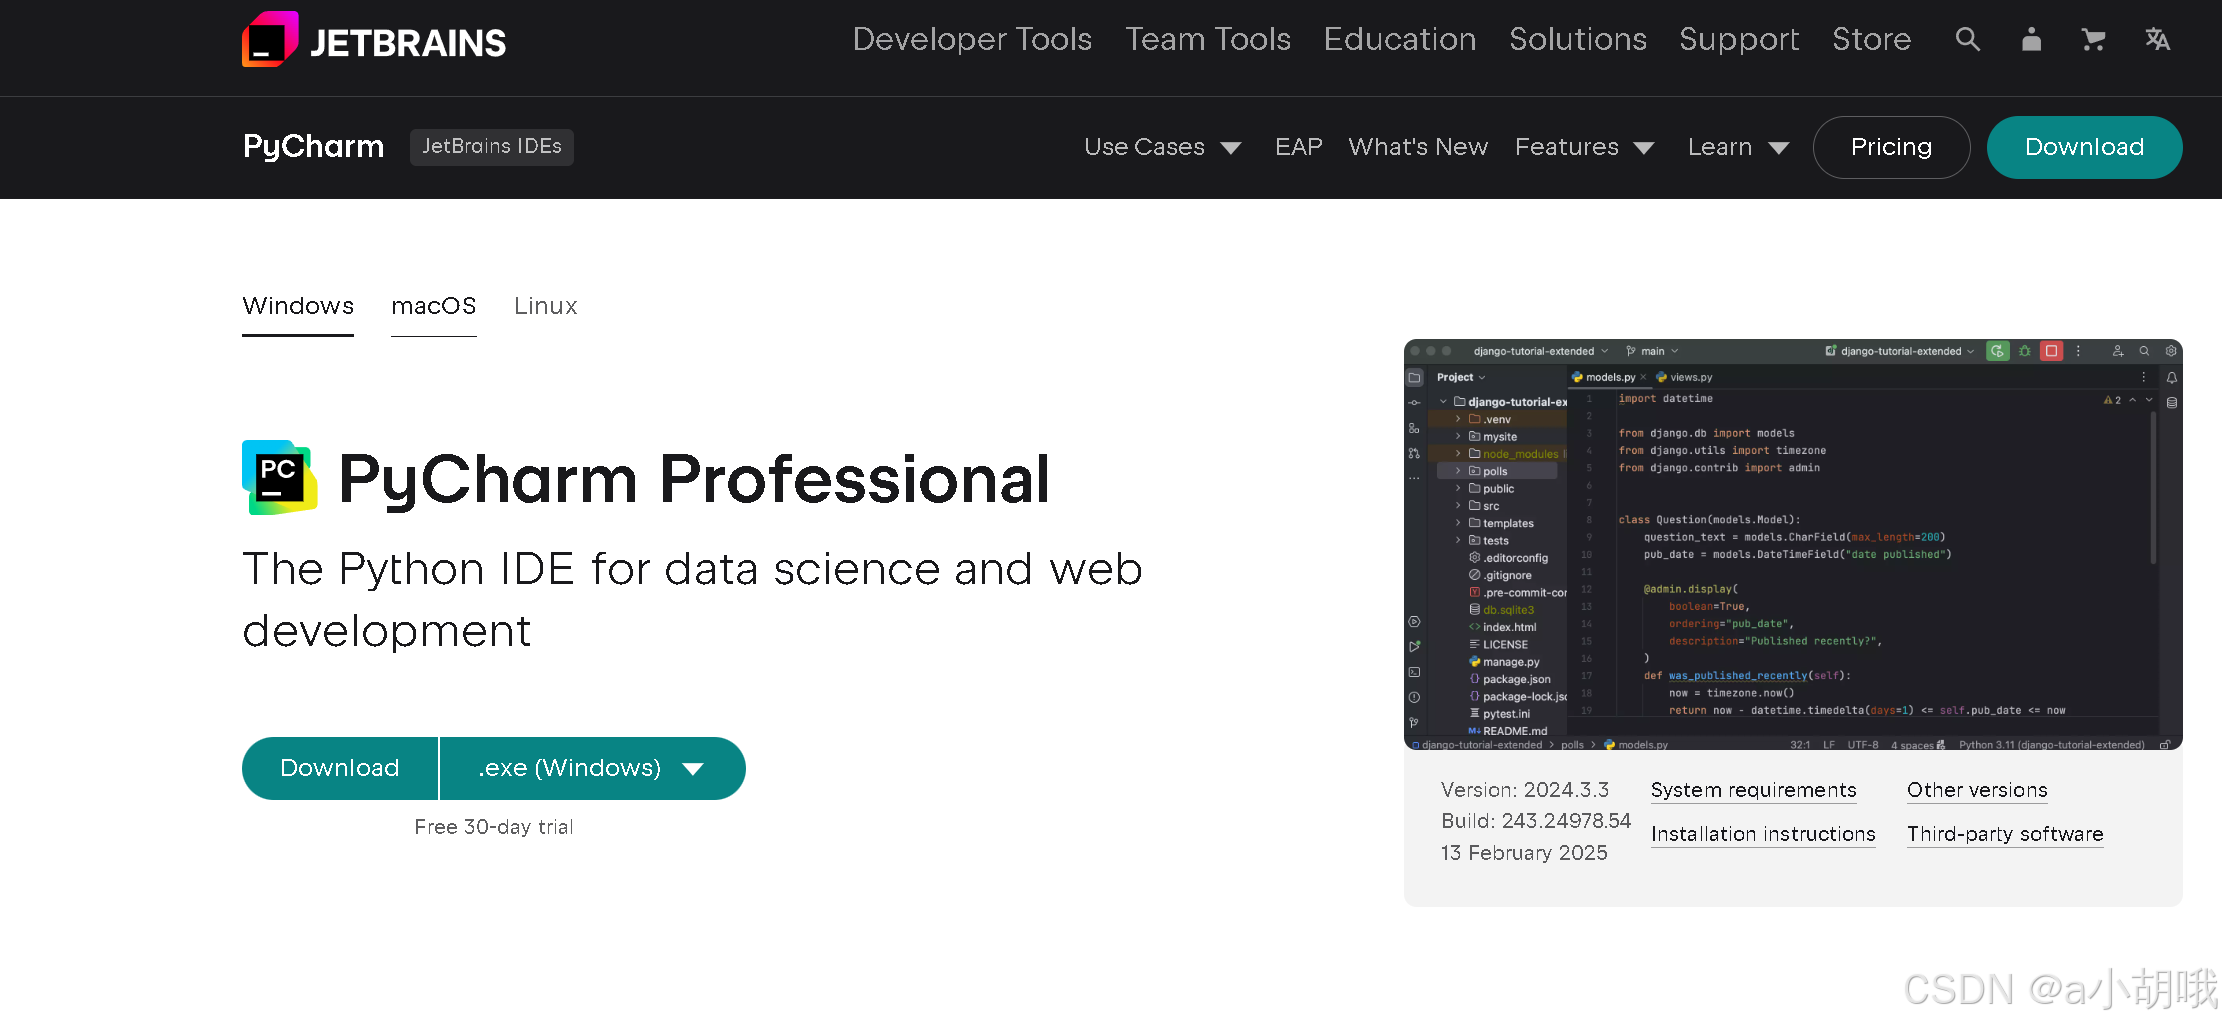Image resolution: width=2222 pixels, height=1025 pixels.
Task: Open Developer Tools menu
Action: (972, 39)
